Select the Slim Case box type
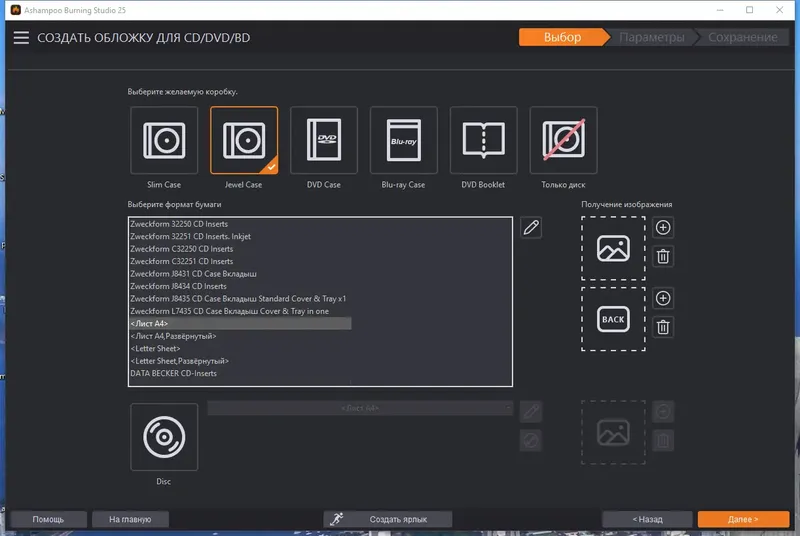The width and height of the screenshot is (800, 536). point(164,140)
